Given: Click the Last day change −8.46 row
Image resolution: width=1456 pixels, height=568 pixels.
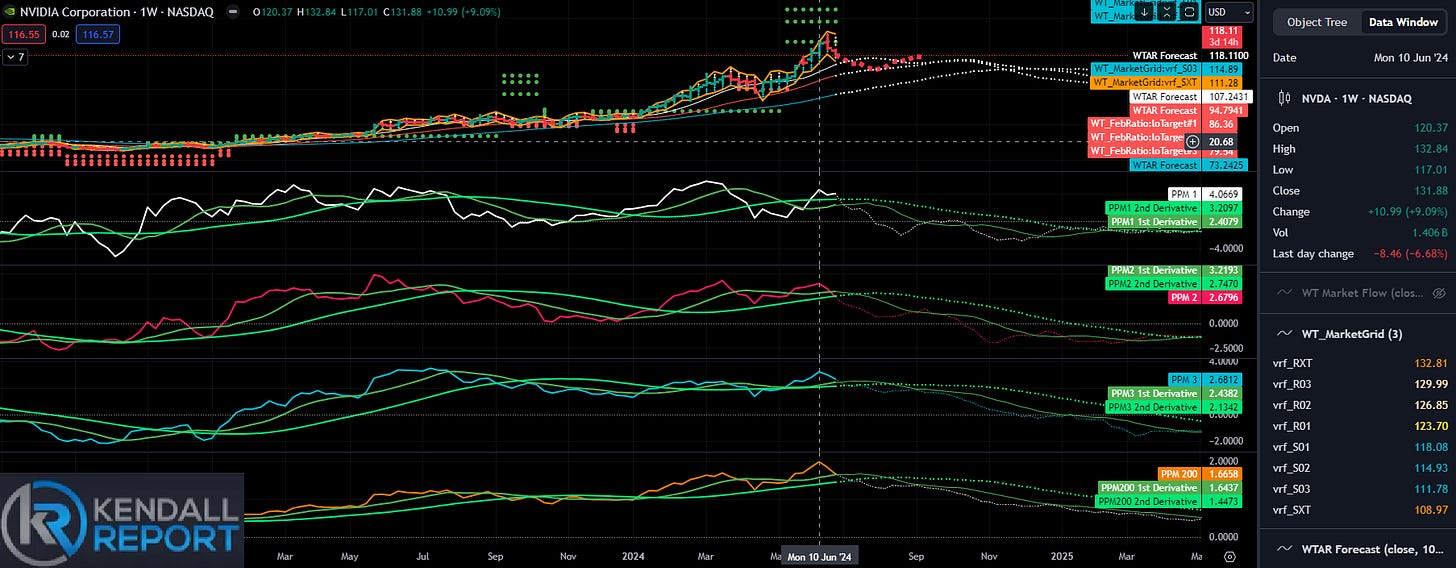Looking at the screenshot, I should [x=1359, y=254].
